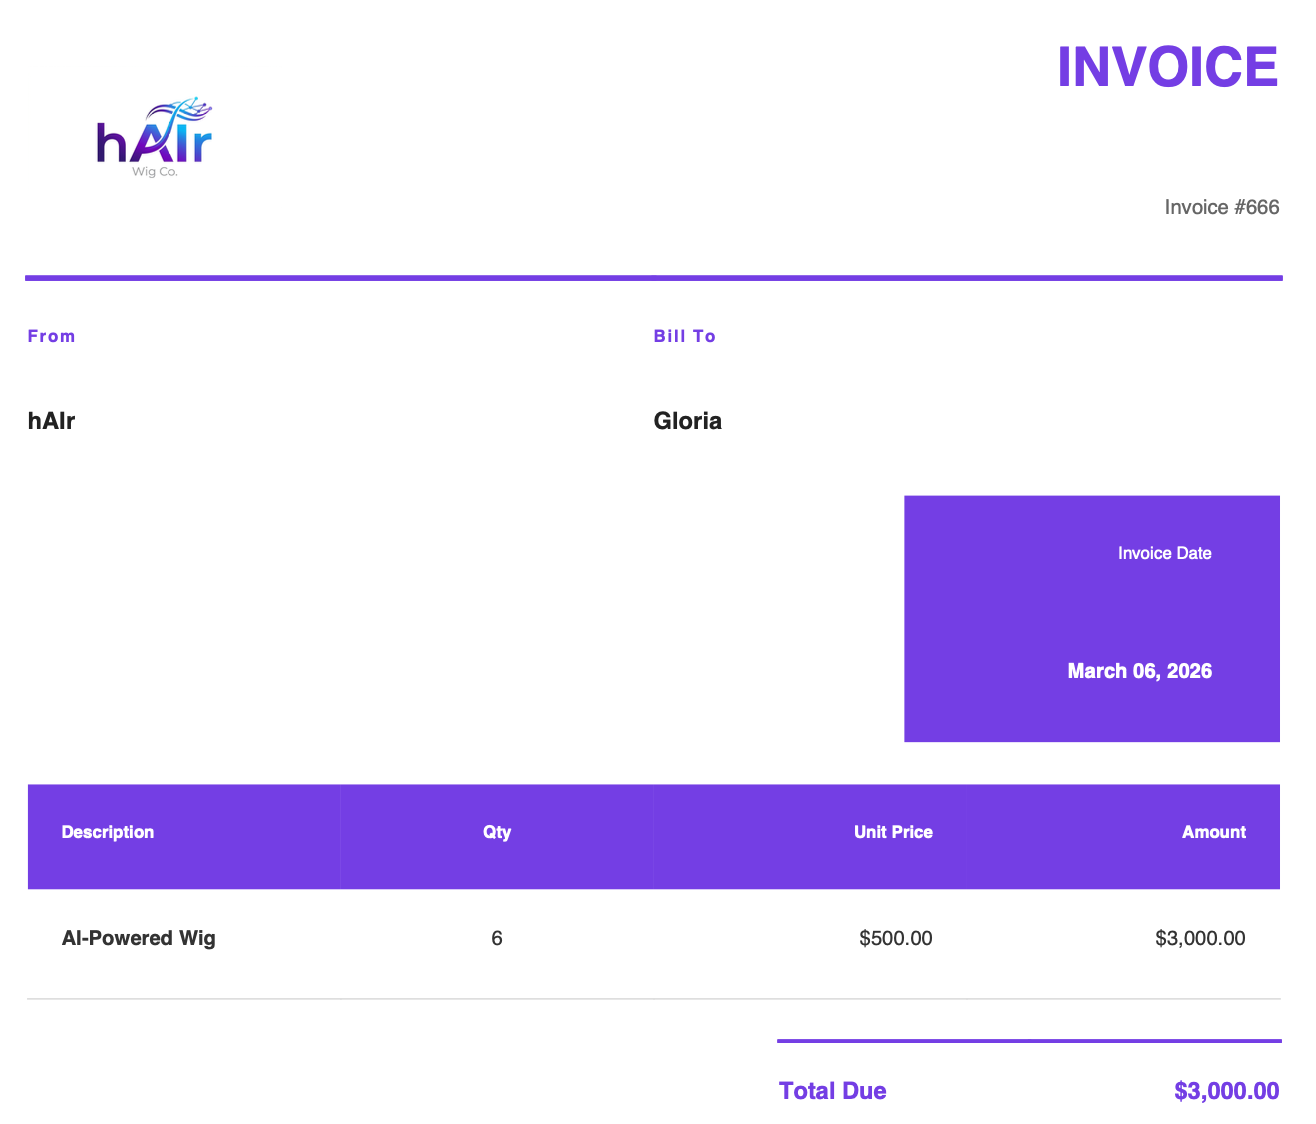1316x1124 pixels.
Task: Click the Amount column header
Action: [1213, 832]
